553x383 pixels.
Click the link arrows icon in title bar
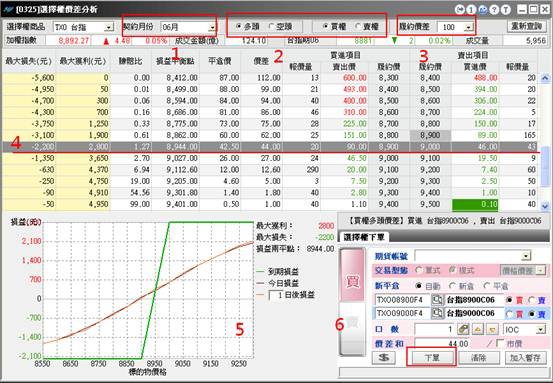460,10
